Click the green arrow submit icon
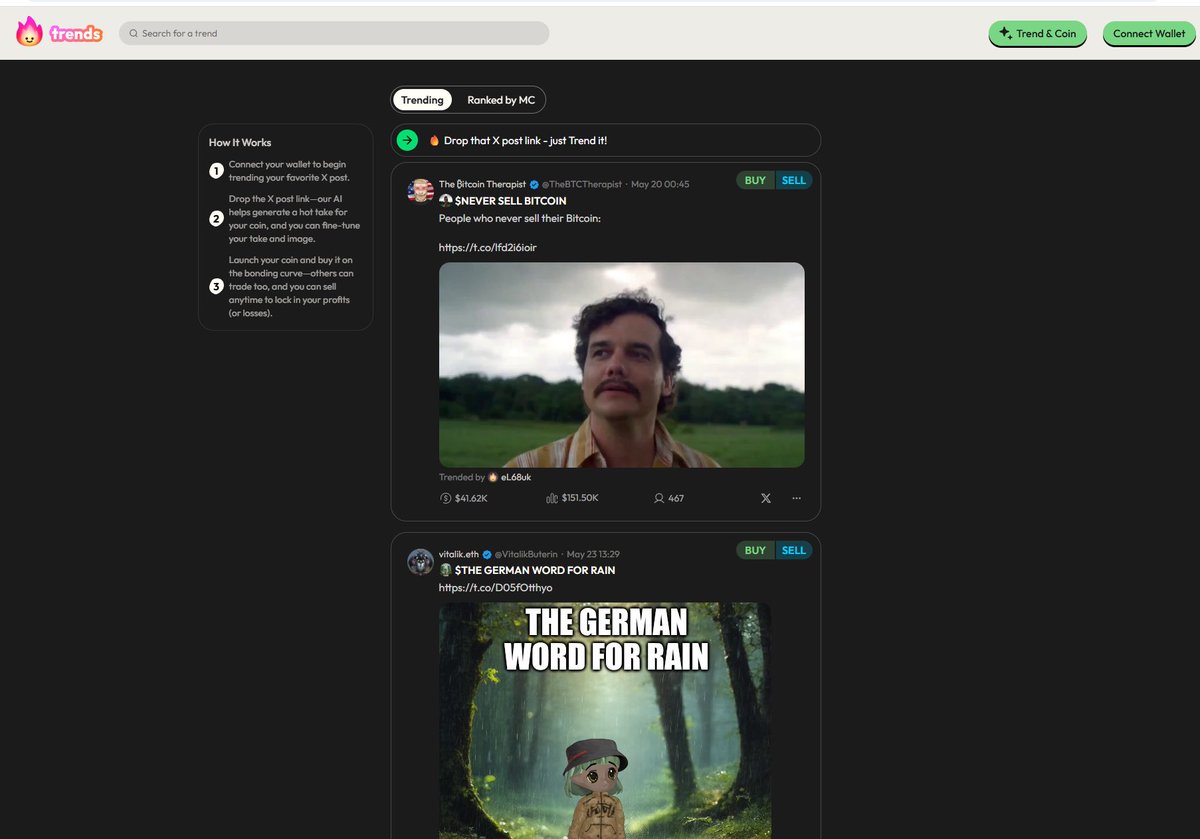This screenshot has width=1200, height=839. click(x=407, y=140)
